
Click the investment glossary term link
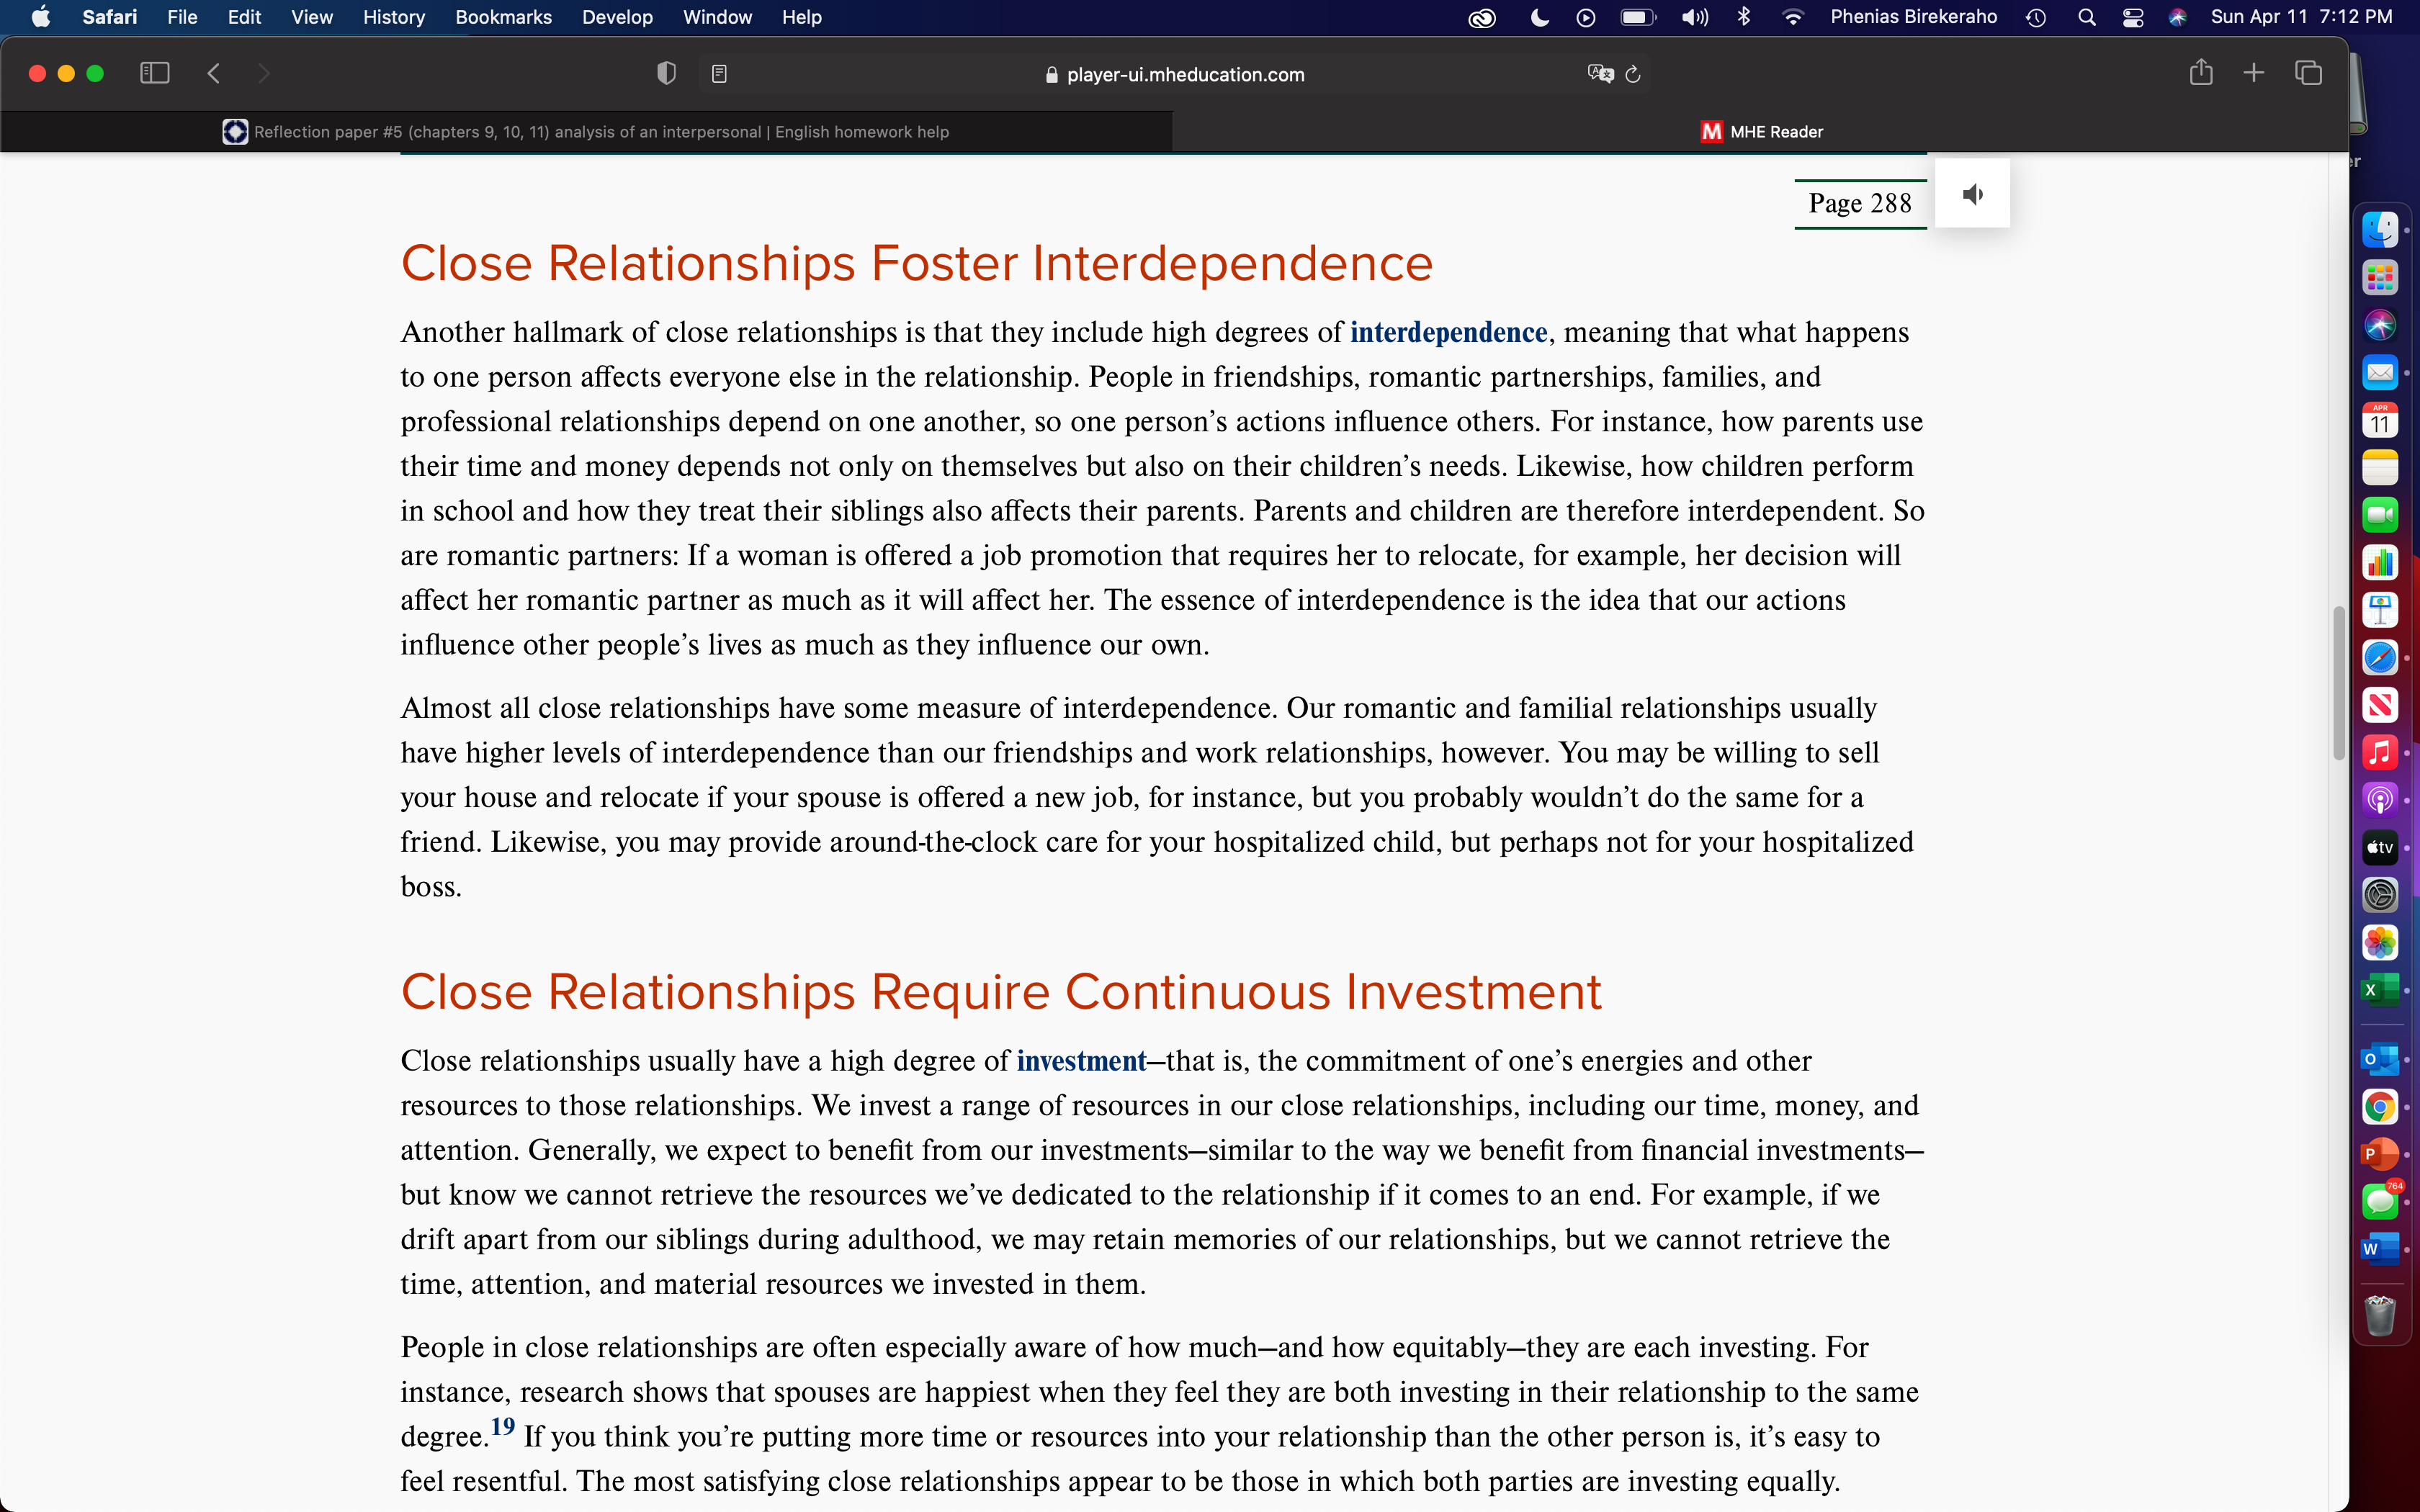1081,1060
